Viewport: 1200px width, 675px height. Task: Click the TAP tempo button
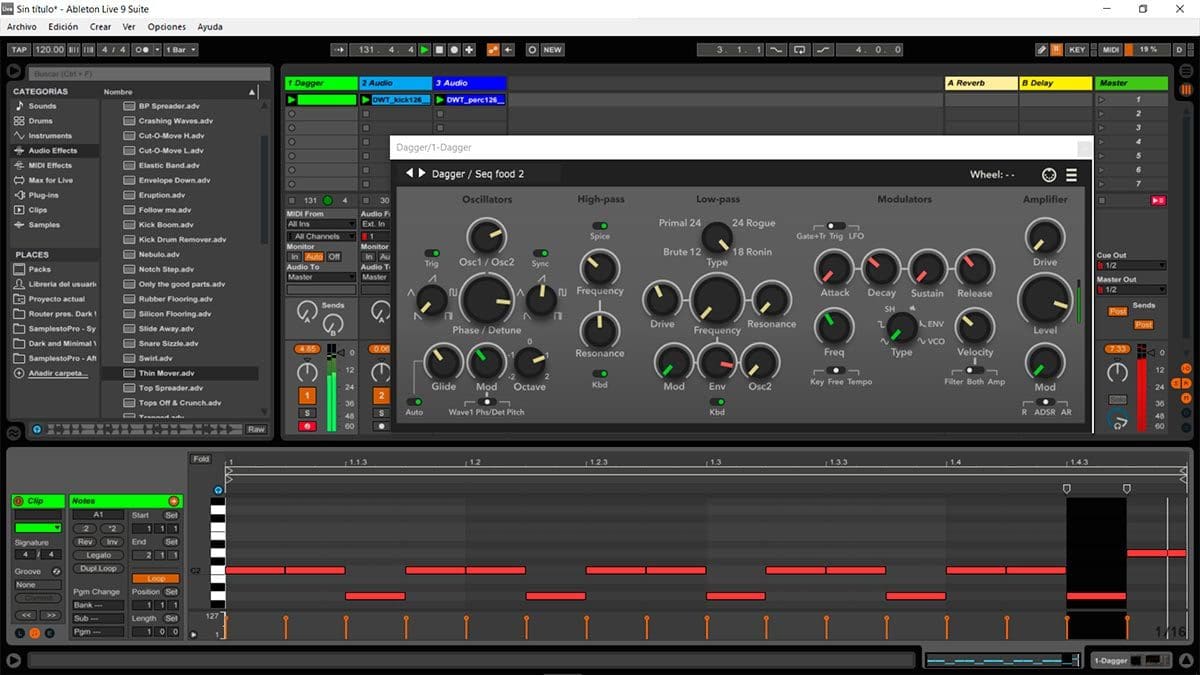click(18, 49)
